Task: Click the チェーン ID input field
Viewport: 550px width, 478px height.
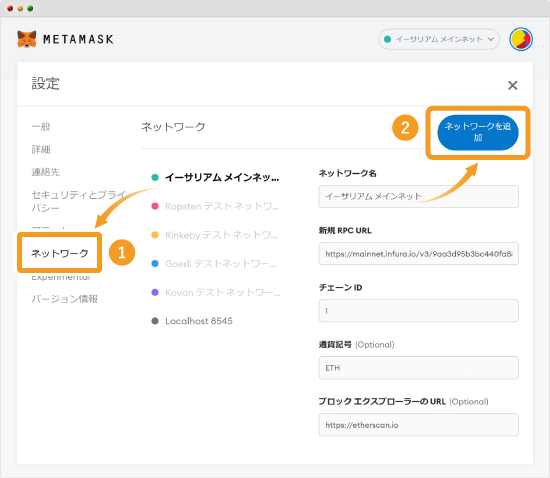Action: 418,311
